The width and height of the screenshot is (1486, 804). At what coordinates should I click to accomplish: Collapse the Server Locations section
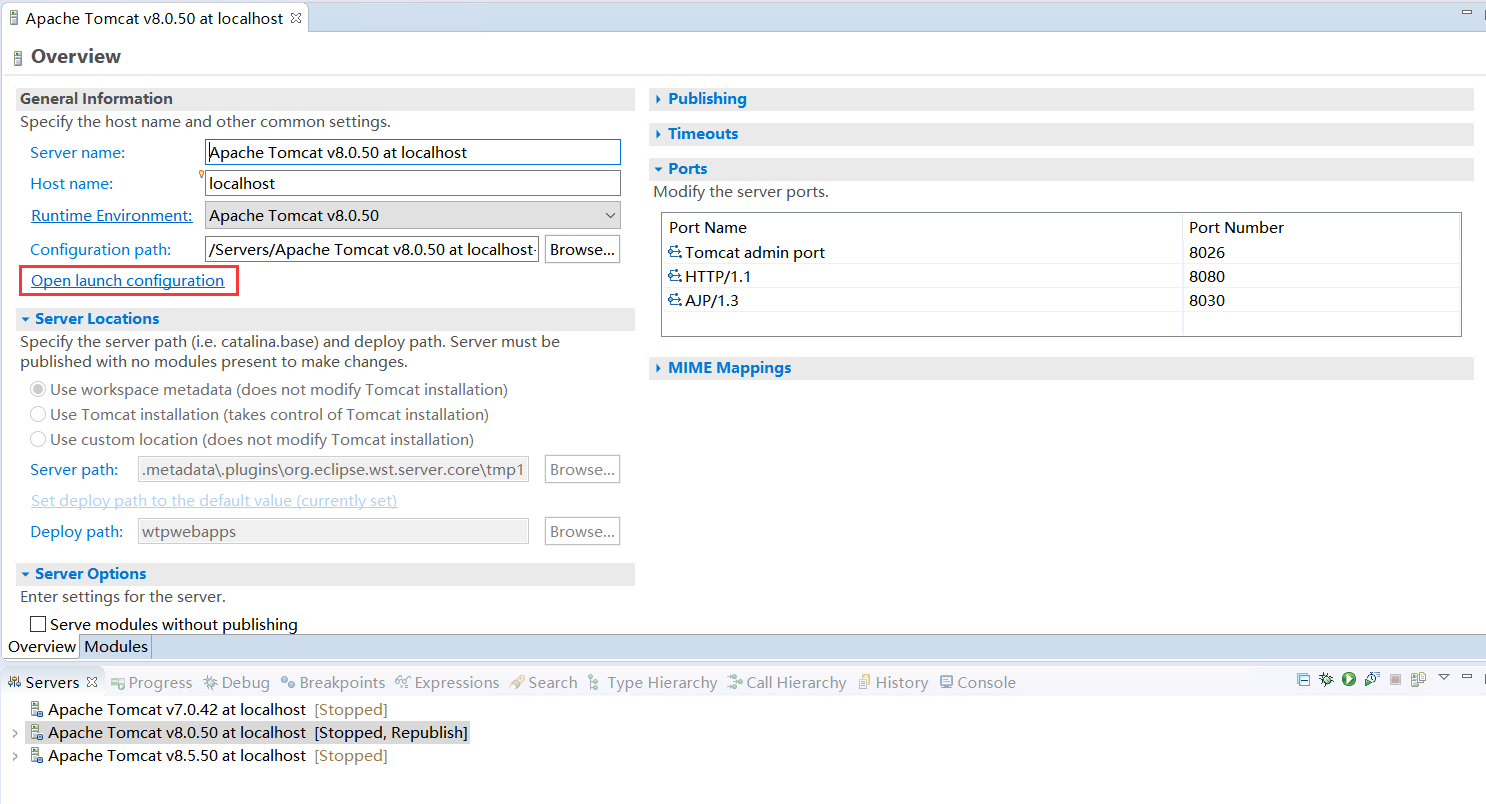25,319
